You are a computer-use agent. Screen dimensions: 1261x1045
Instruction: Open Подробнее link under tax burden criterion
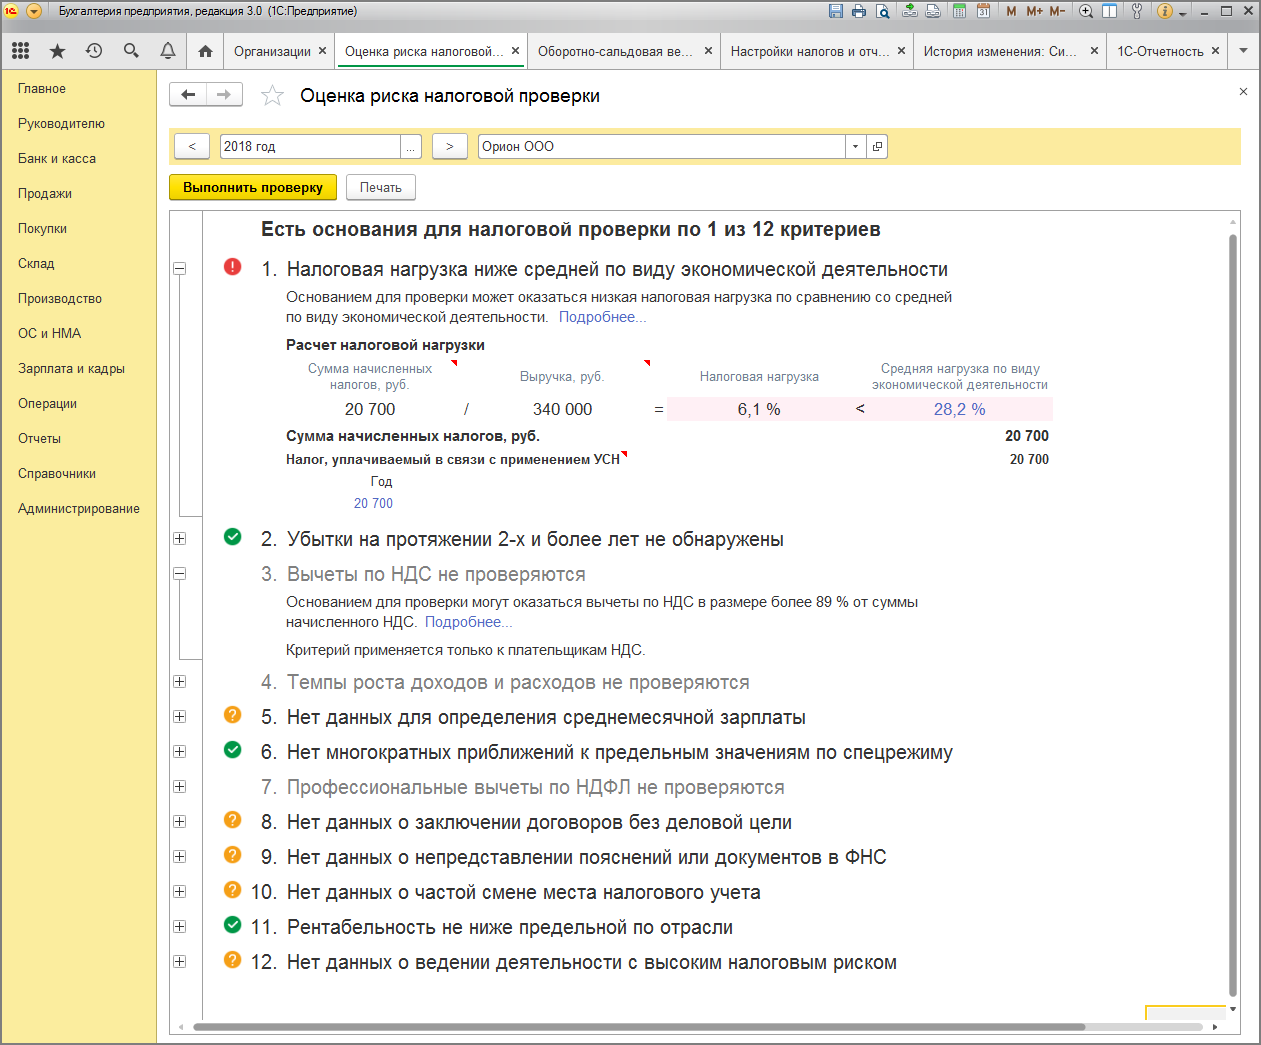click(602, 317)
